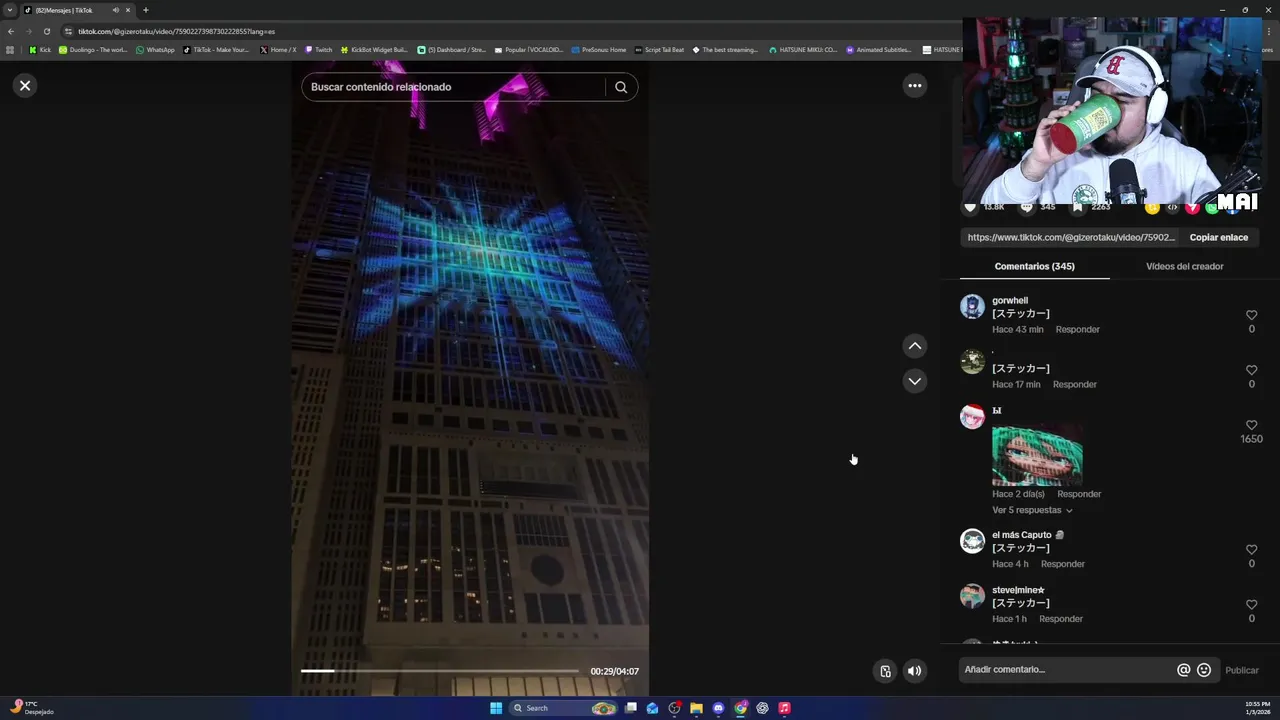Mute the video with the speaker icon

coord(914,671)
